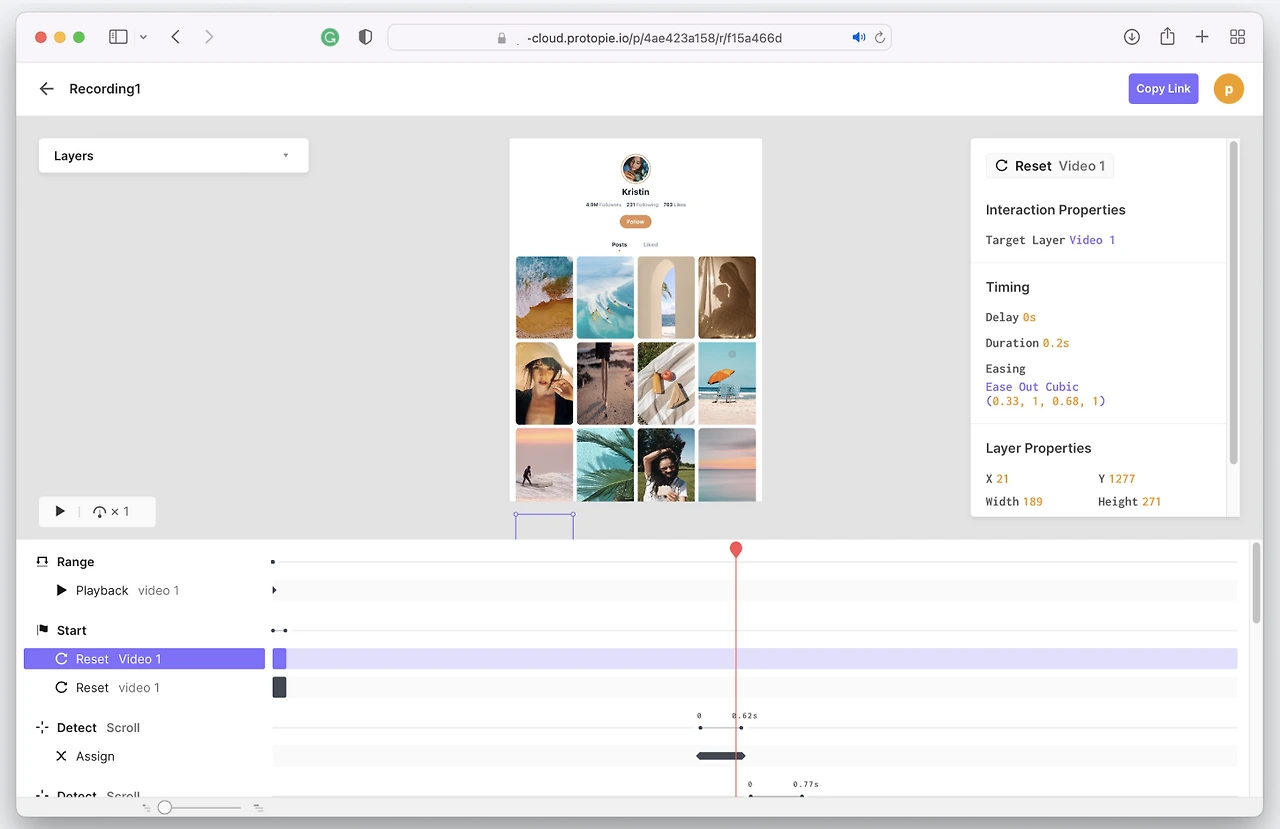Show Safari downloads
Image resolution: width=1280 pixels, height=829 pixels.
coord(1132,37)
